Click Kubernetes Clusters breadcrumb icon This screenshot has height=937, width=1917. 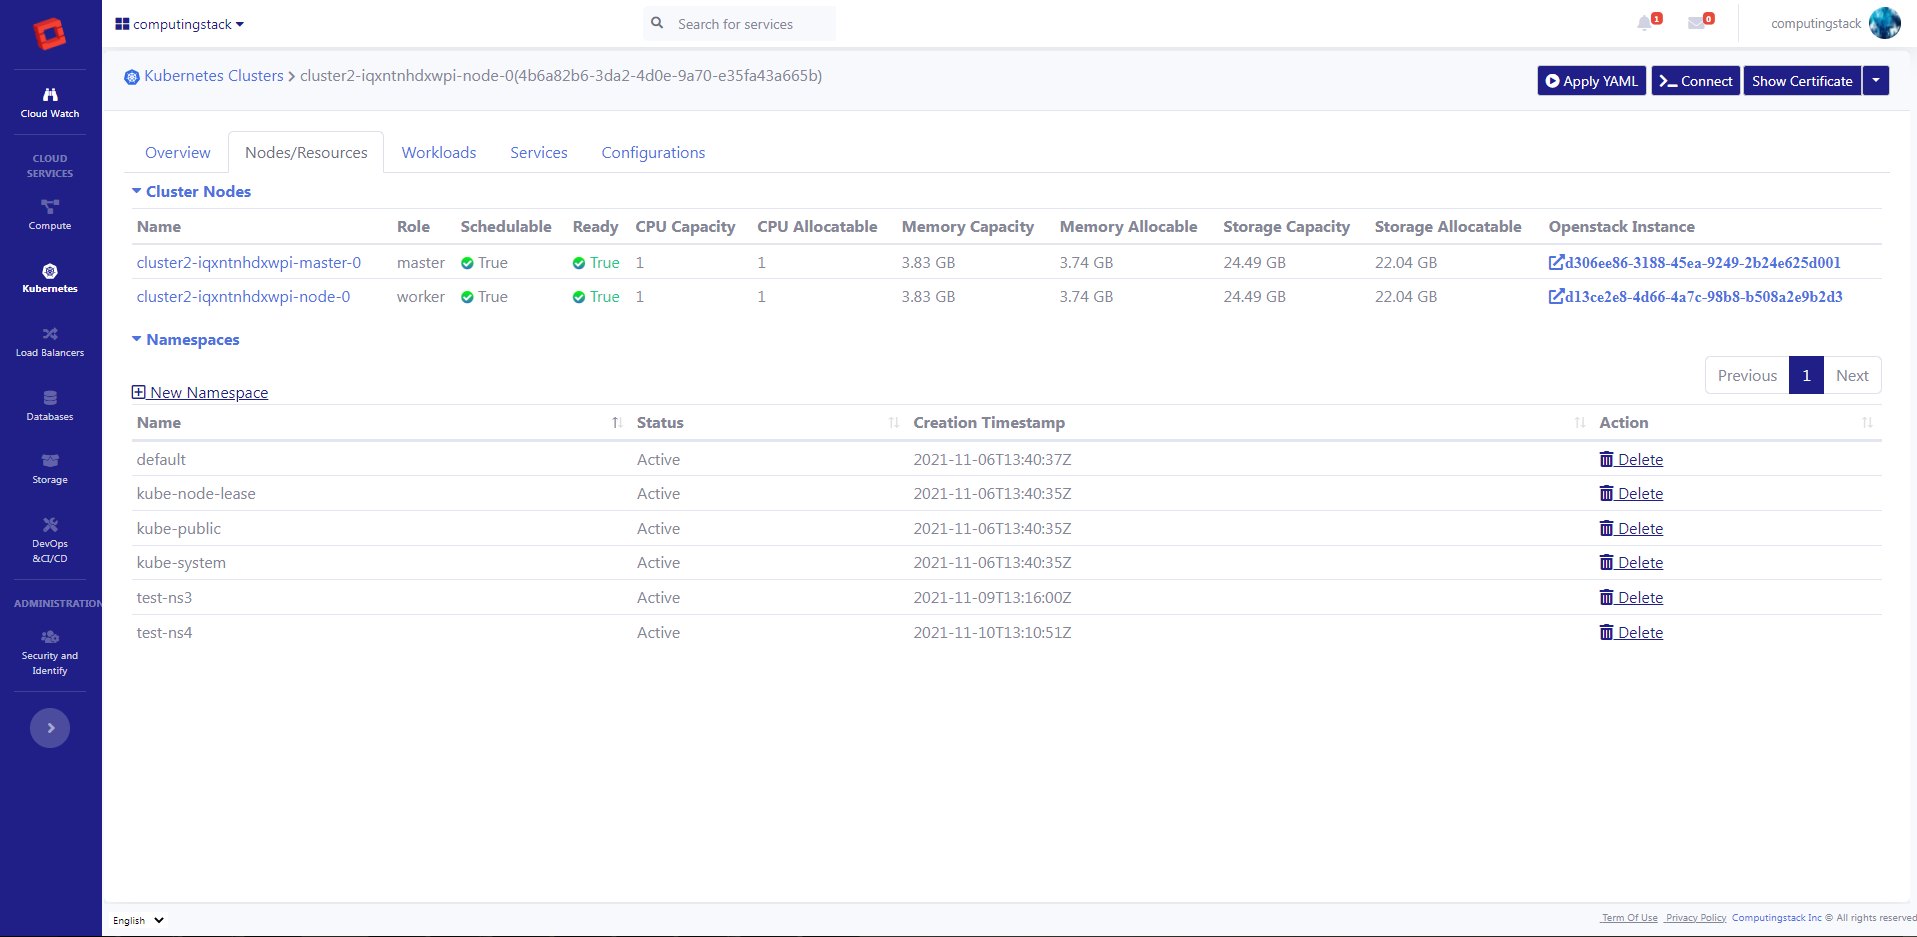coord(132,77)
